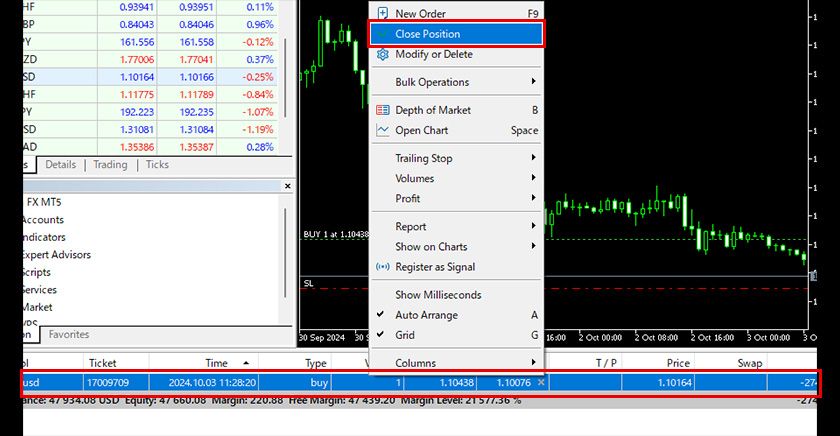Click the Open Chart line icon
Image resolution: width=840 pixels, height=436 pixels.
pyautogui.click(x=382, y=130)
